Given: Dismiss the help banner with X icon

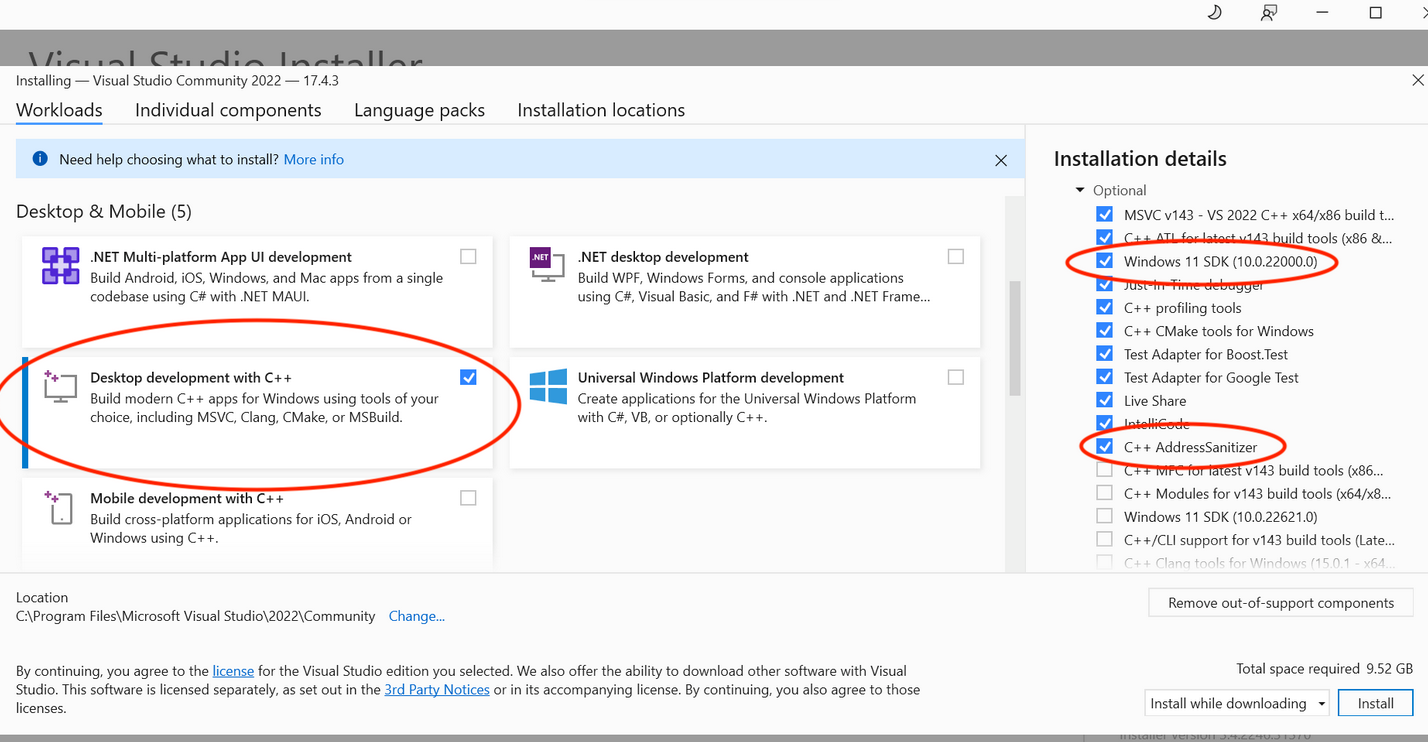Looking at the screenshot, I should (x=1001, y=160).
